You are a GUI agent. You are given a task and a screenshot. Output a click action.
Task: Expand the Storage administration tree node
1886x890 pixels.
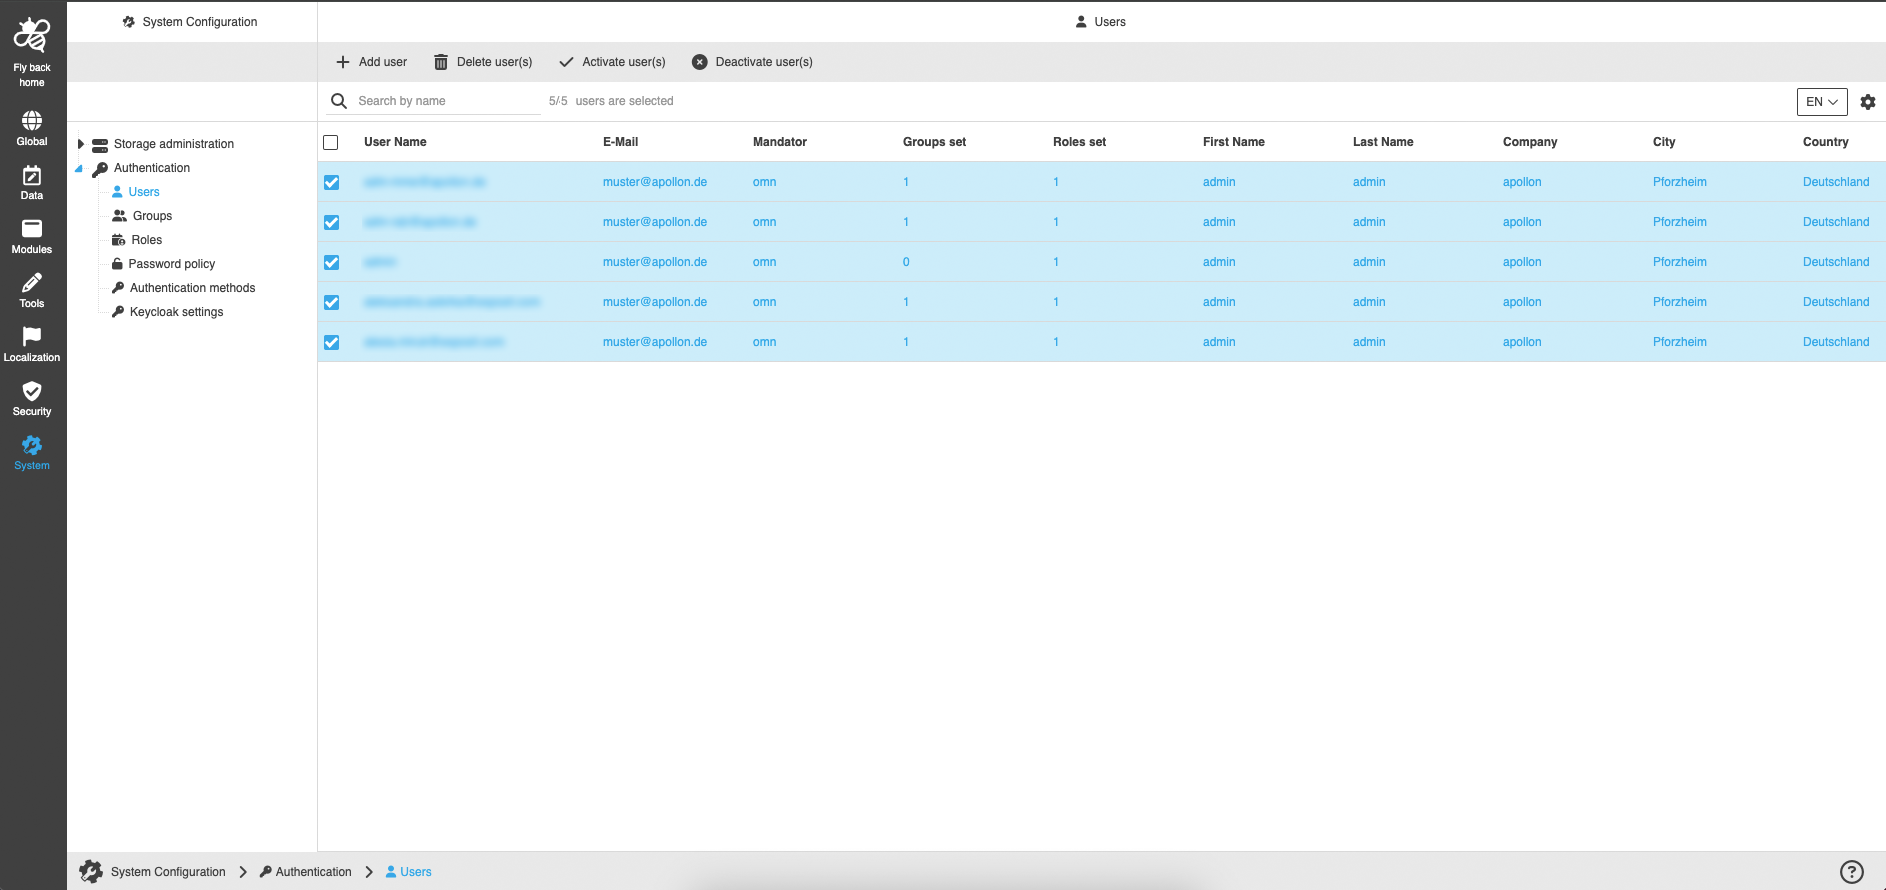[81, 144]
